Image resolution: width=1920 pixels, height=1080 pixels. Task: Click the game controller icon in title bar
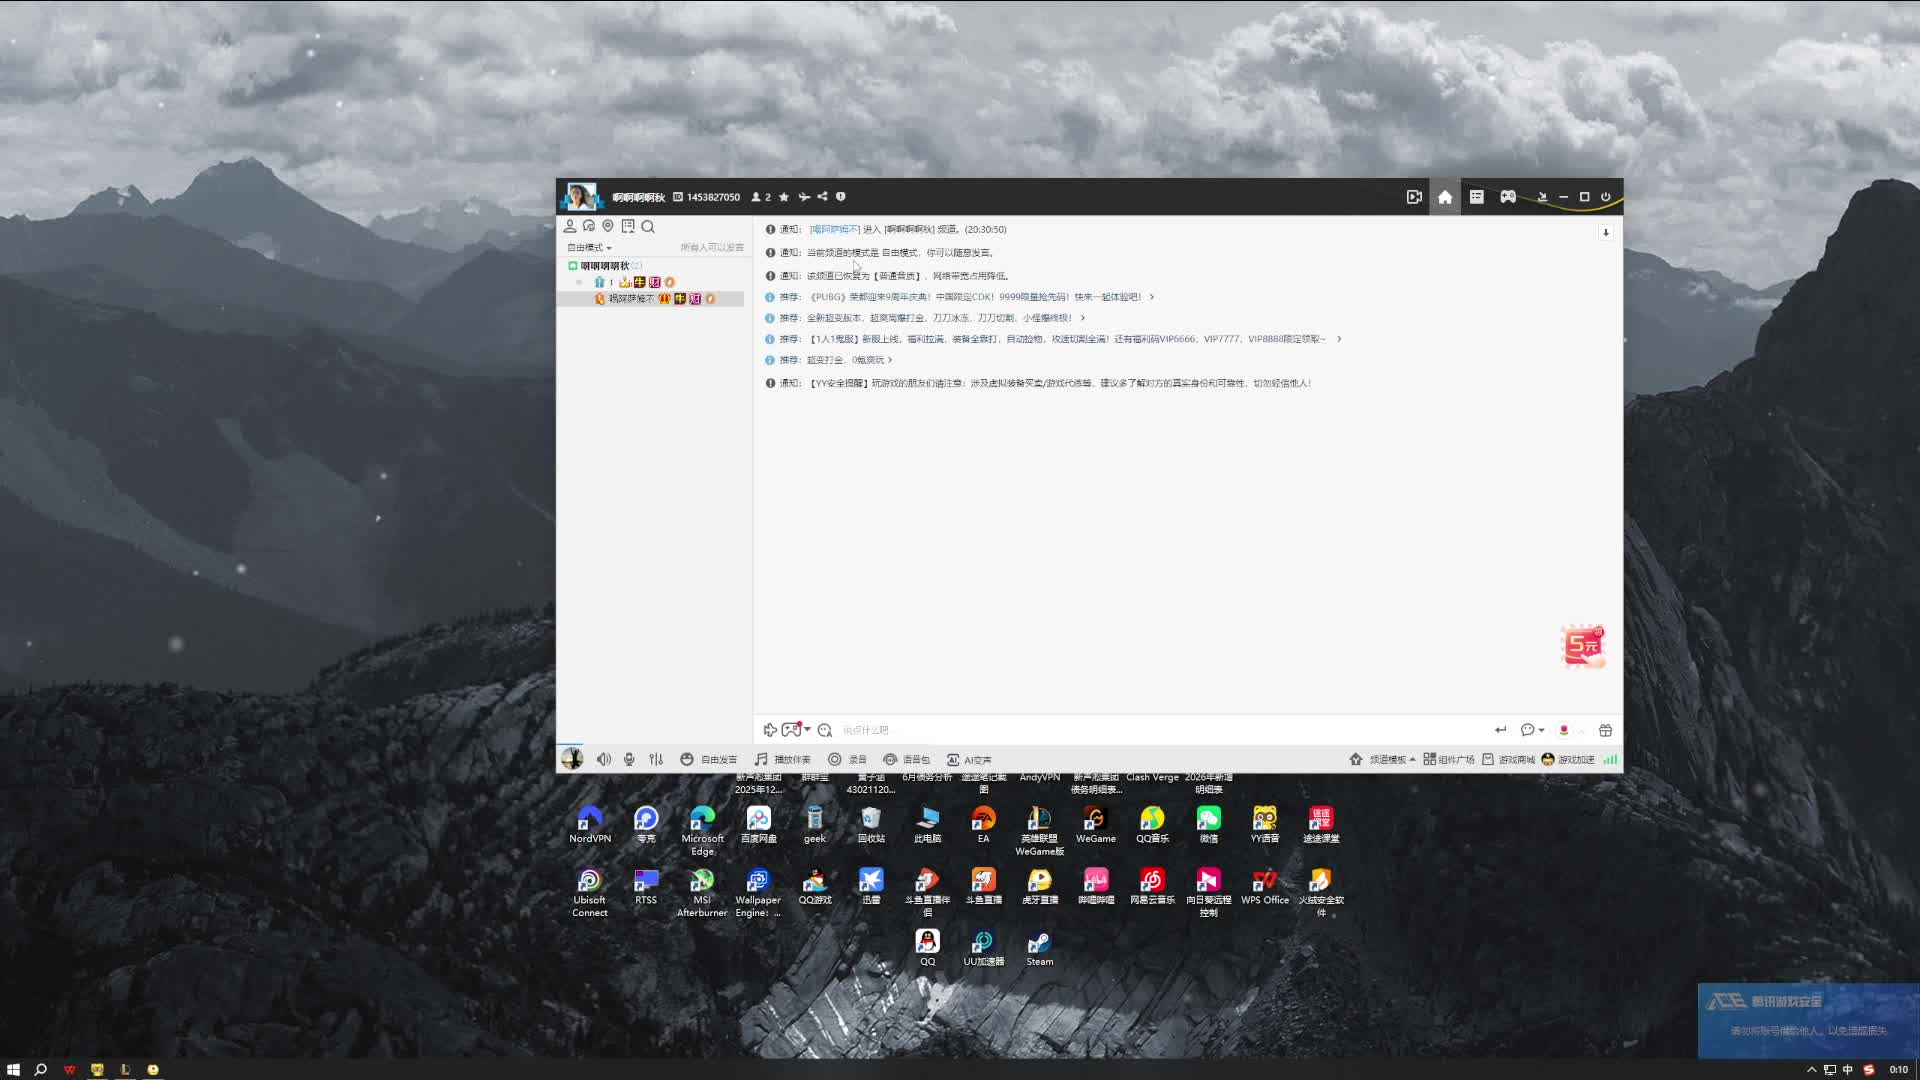(1508, 197)
